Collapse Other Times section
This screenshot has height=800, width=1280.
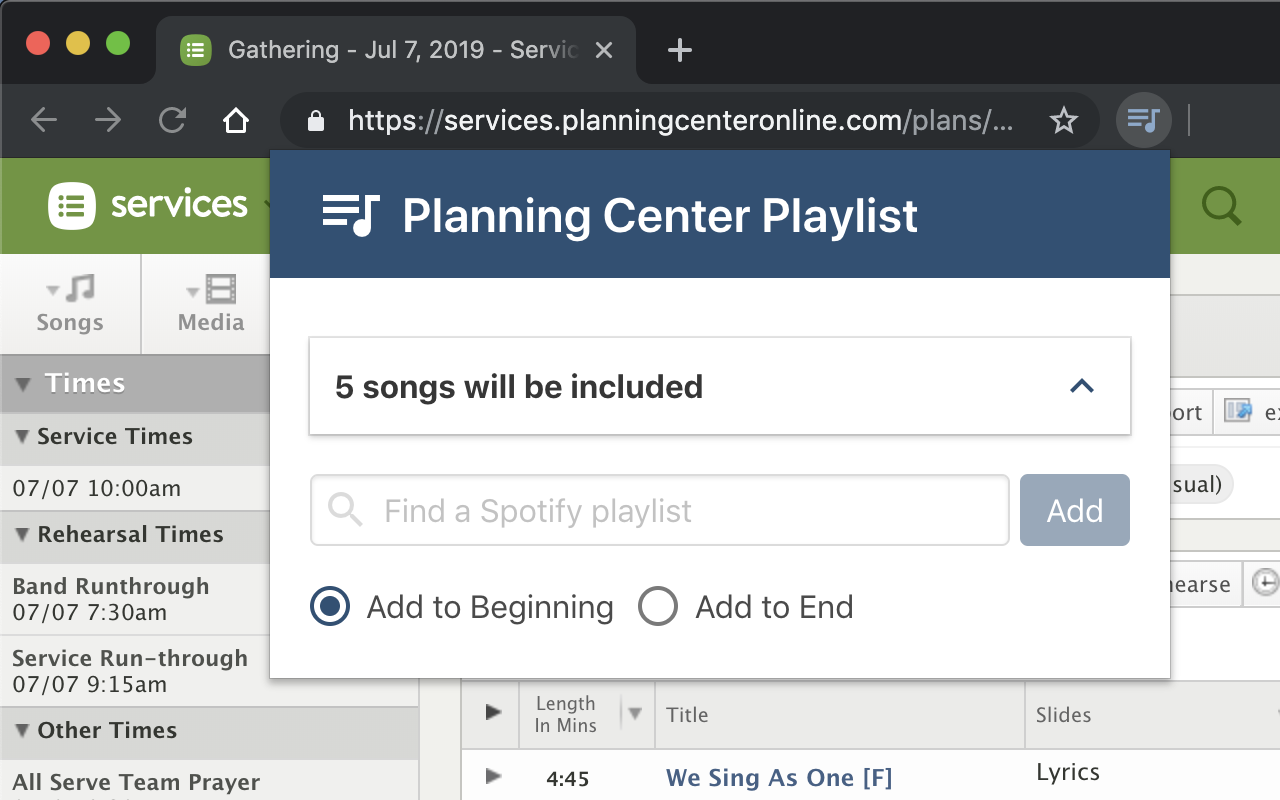pyautogui.click(x=21, y=730)
